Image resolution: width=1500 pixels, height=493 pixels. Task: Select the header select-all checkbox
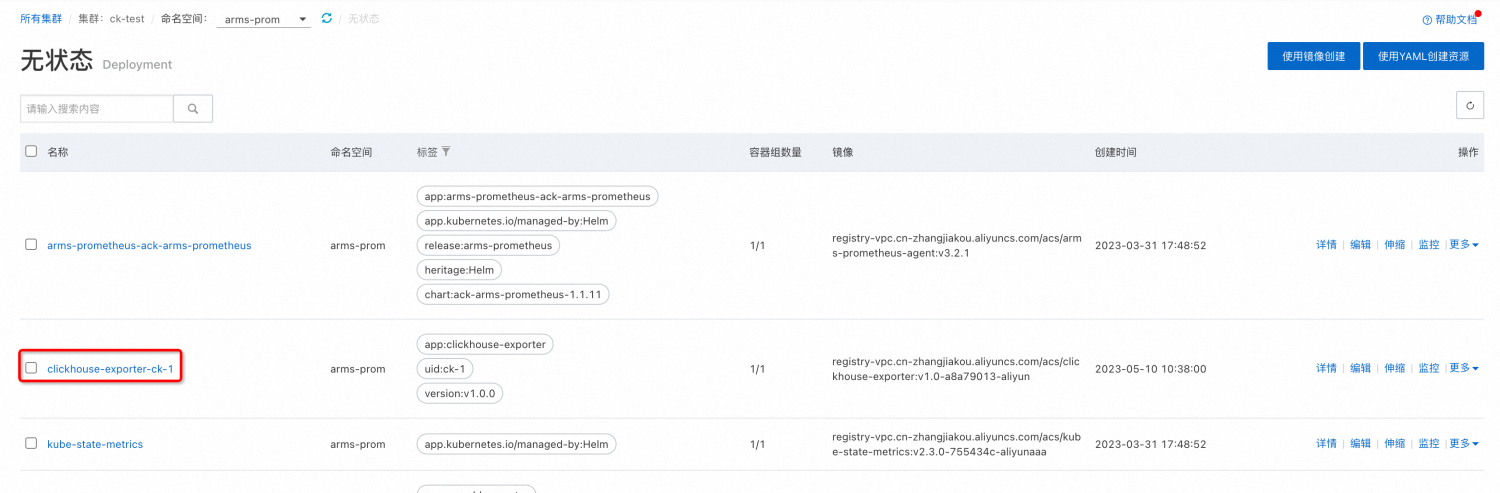pyautogui.click(x=31, y=151)
